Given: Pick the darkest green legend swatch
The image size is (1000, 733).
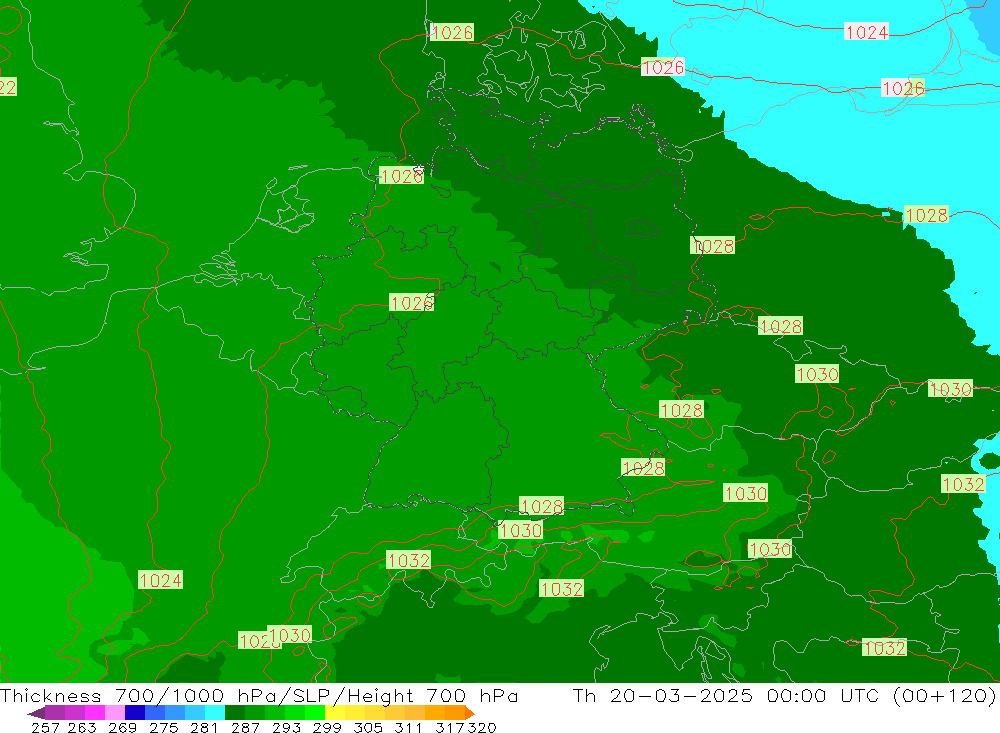Looking at the screenshot, I should pos(235,713).
